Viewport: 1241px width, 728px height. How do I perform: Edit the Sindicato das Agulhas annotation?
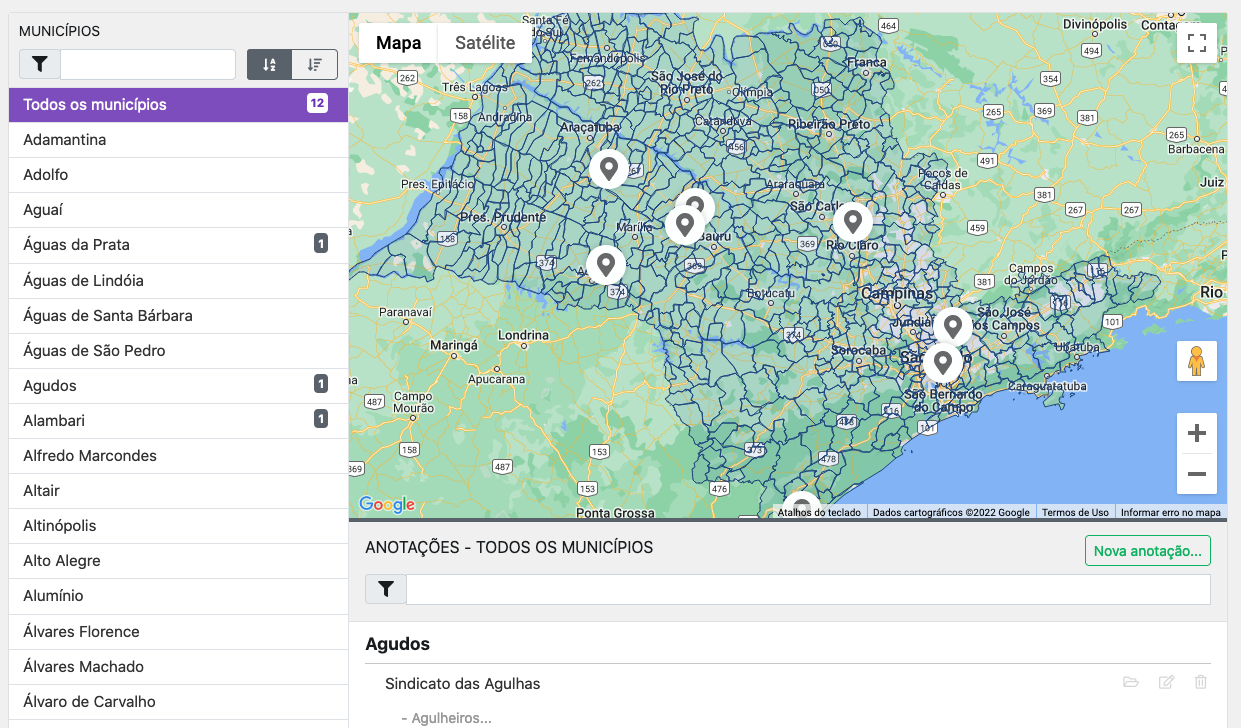click(1166, 683)
